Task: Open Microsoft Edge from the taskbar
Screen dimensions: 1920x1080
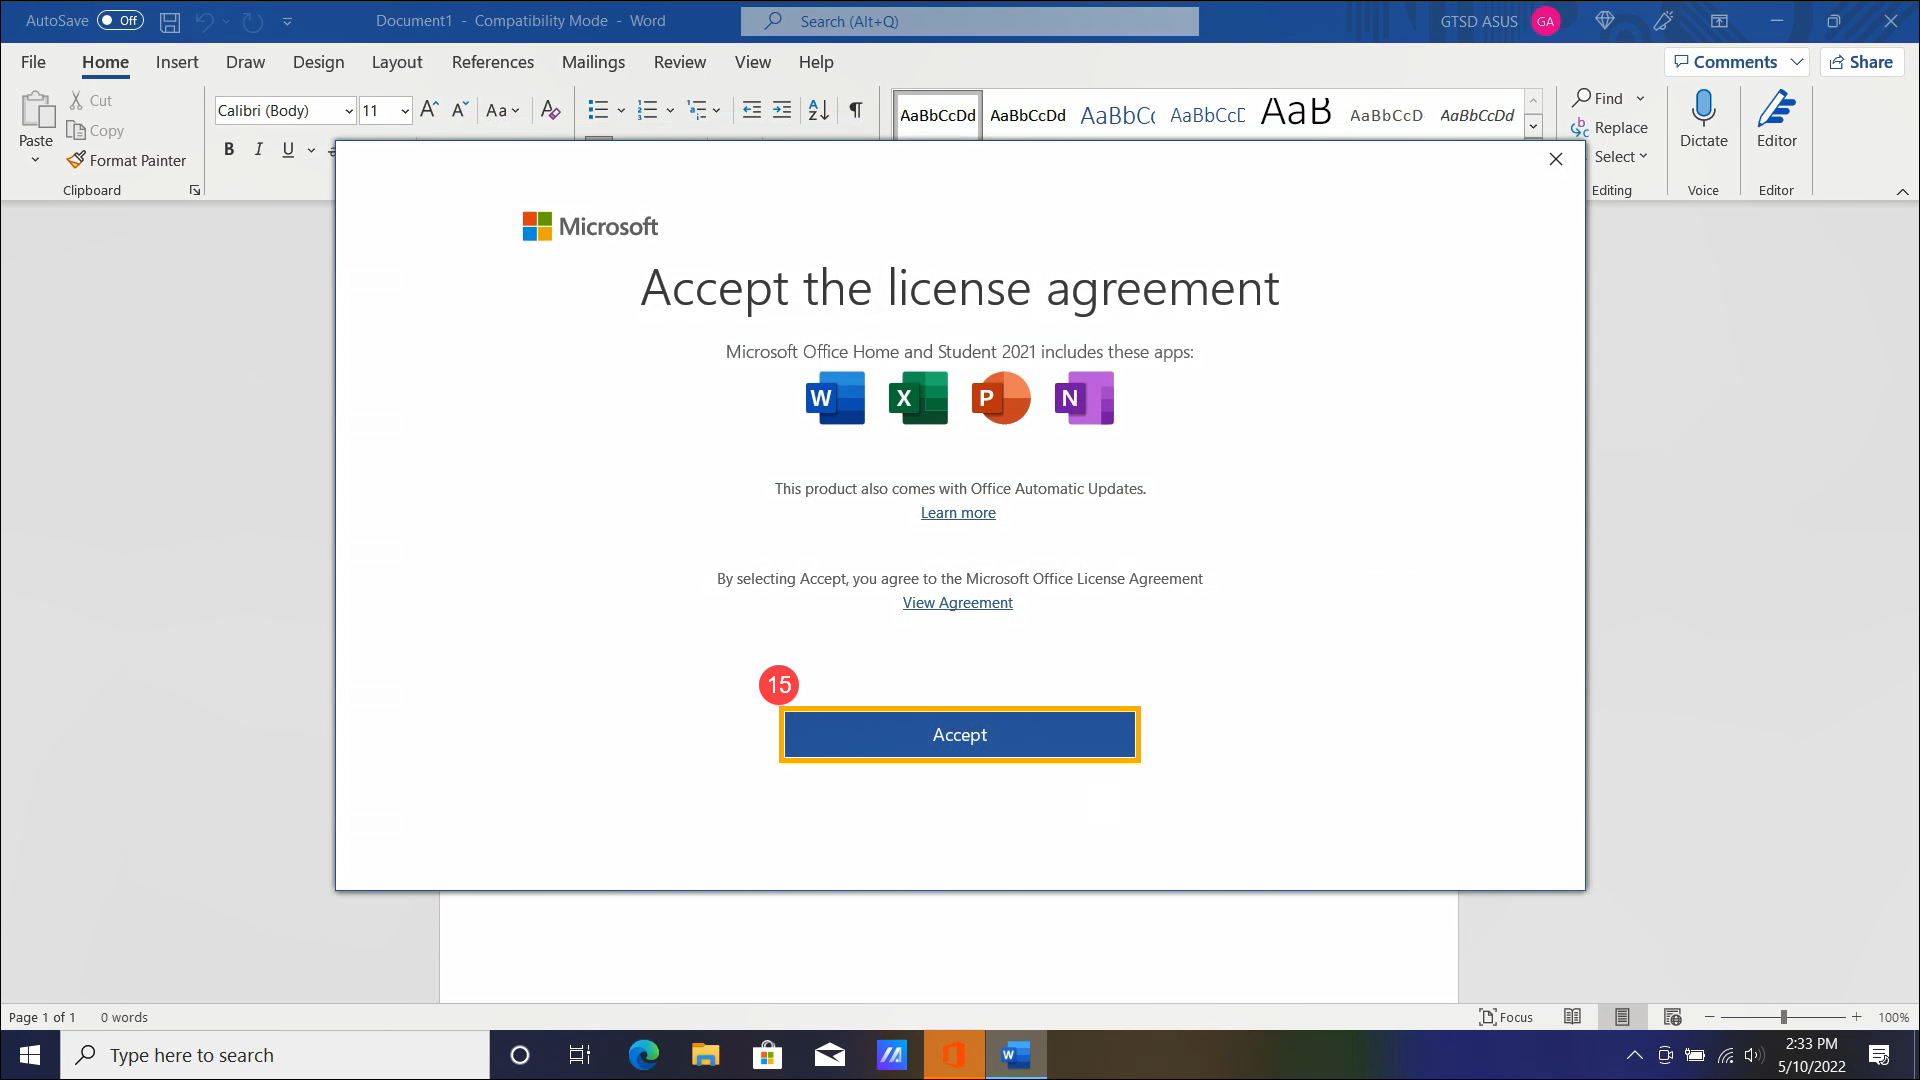Action: (644, 1055)
